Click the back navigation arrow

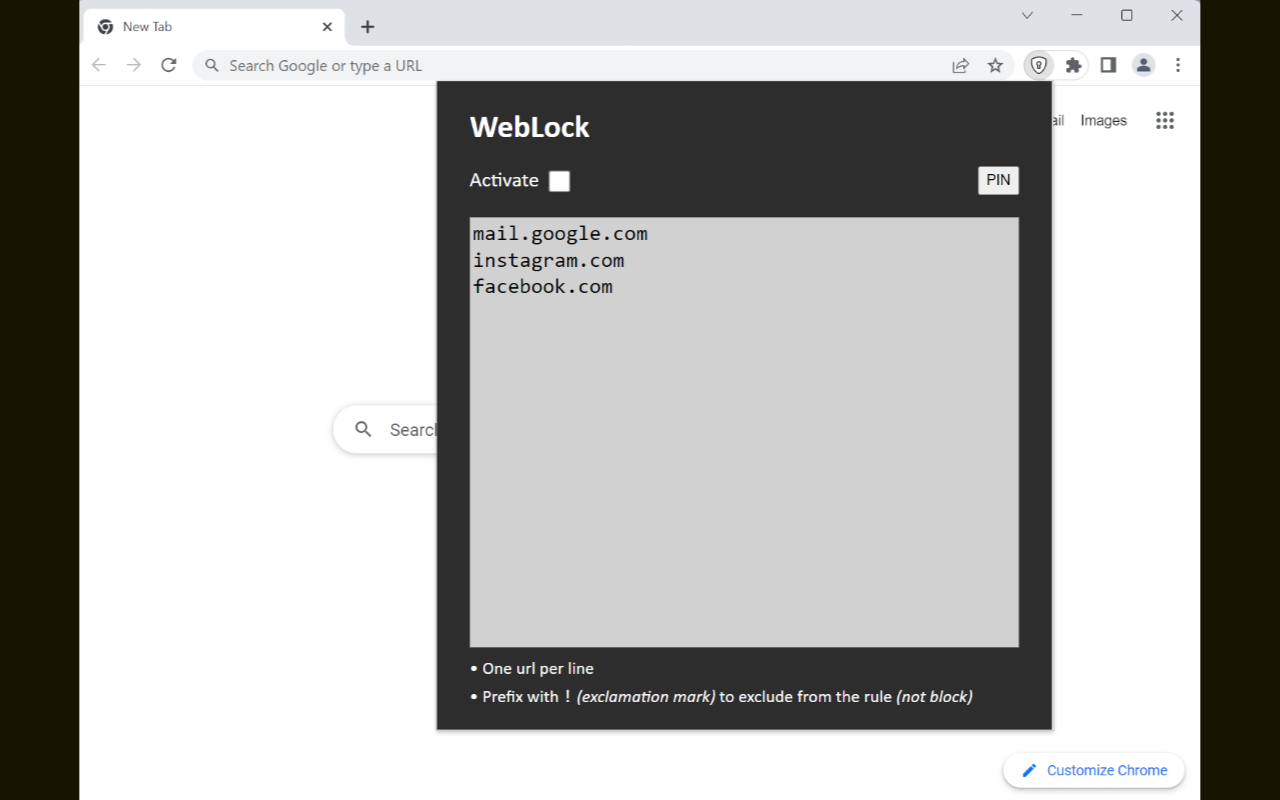tap(98, 64)
